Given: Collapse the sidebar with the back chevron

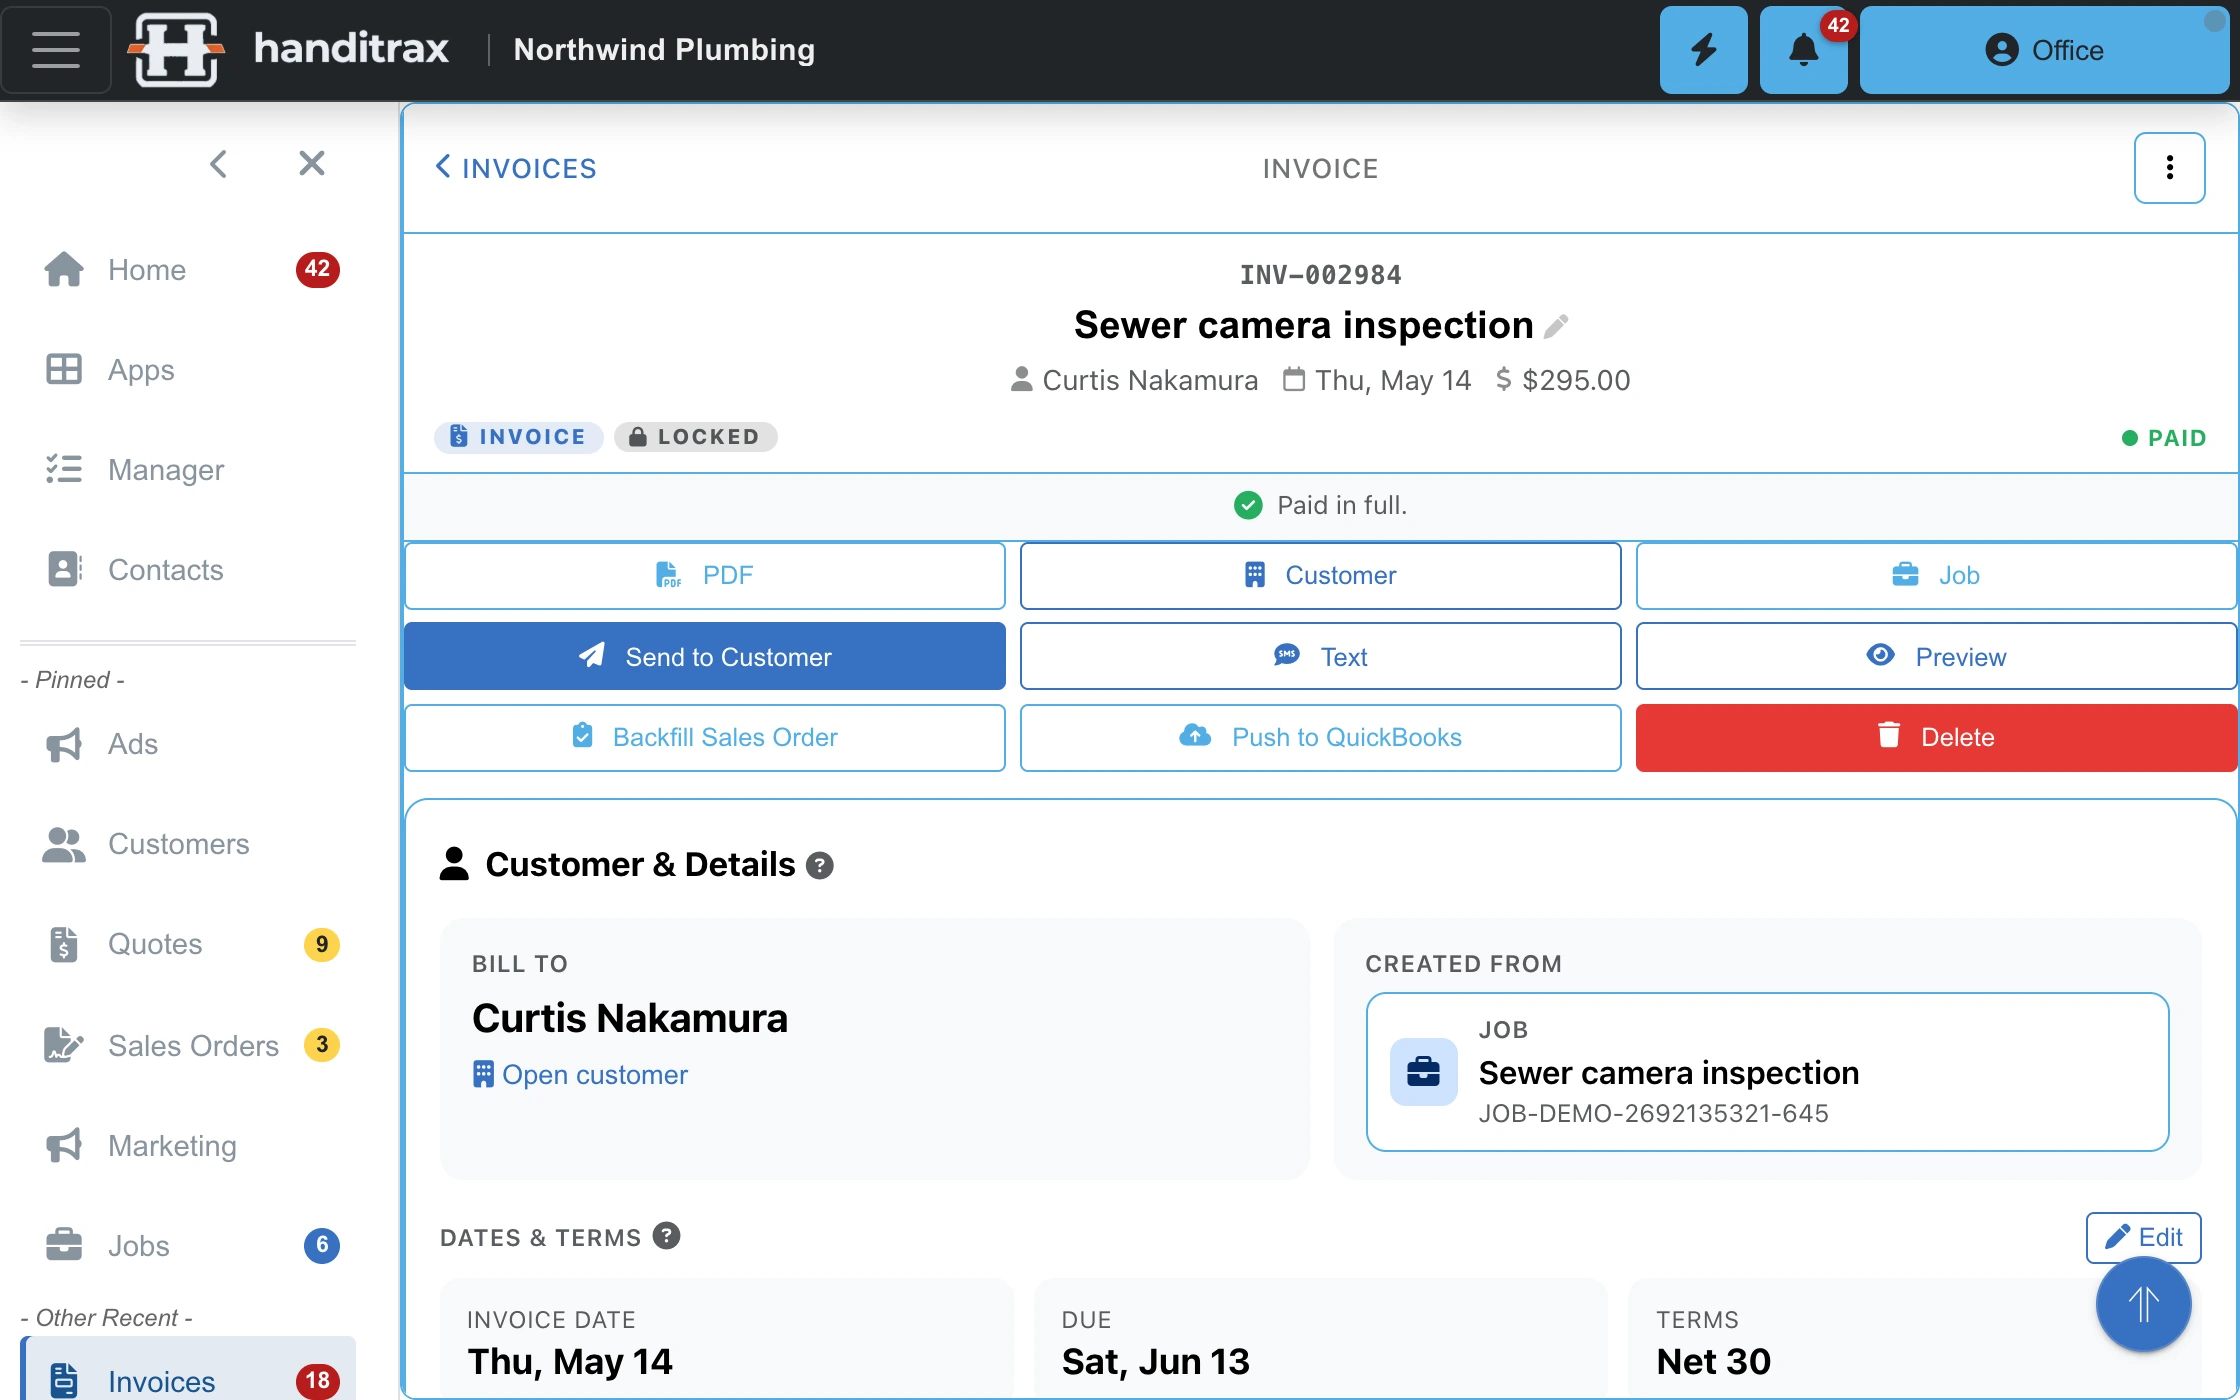Looking at the screenshot, I should click(x=219, y=164).
